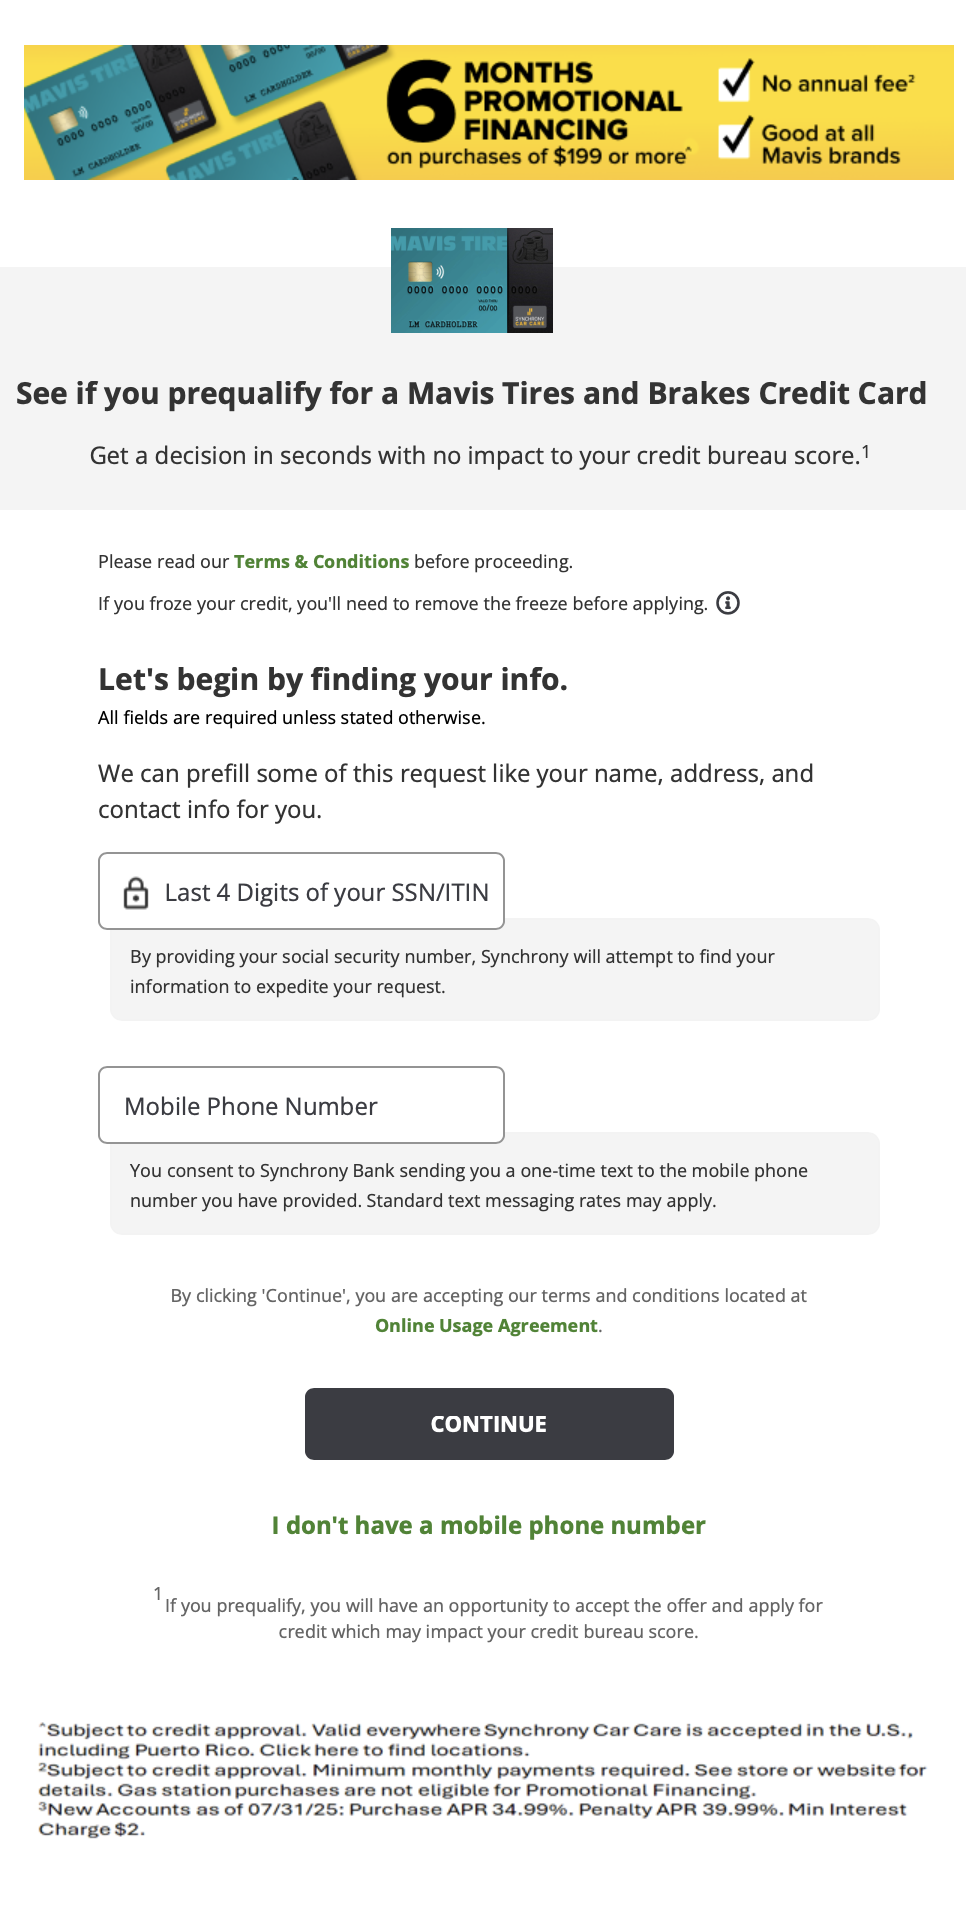966x1910 pixels.
Task: Click the Mavis Tires credit card image
Action: [472, 280]
